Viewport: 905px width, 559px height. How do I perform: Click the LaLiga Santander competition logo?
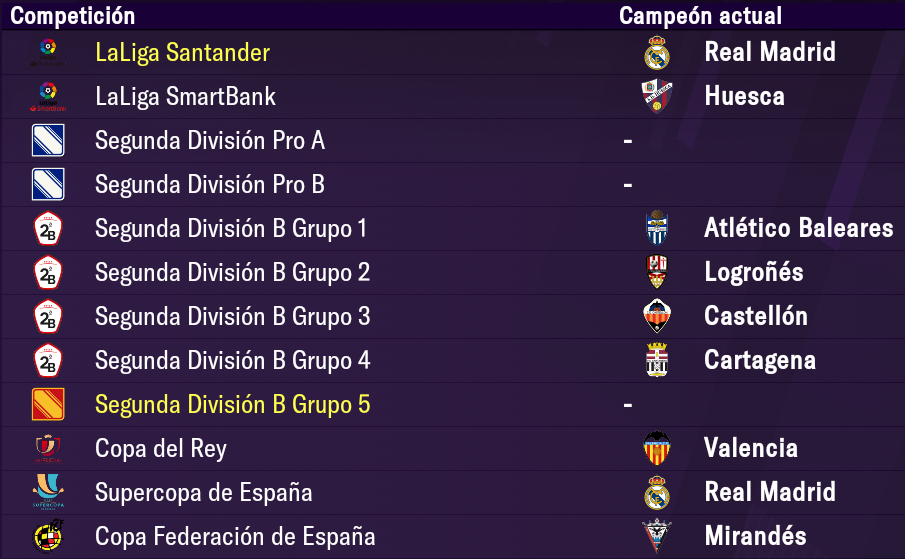pyautogui.click(x=48, y=52)
